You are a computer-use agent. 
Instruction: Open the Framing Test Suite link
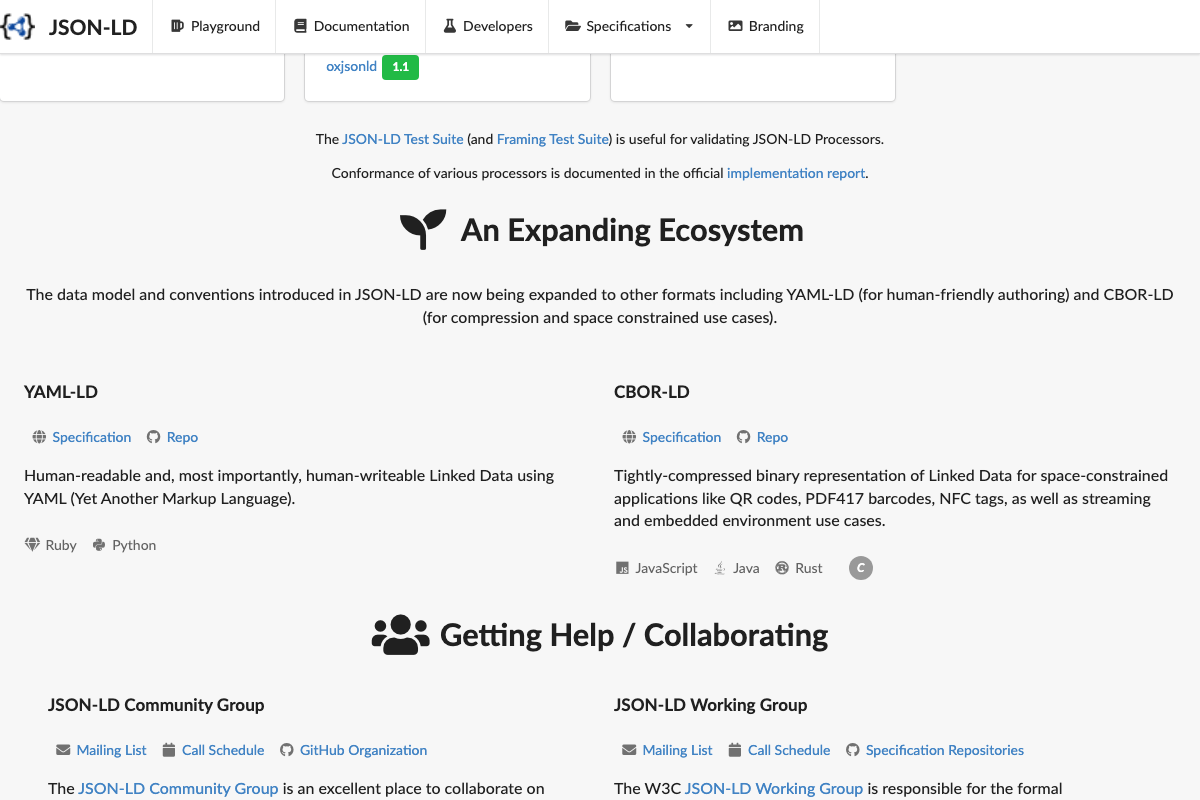[553, 139]
